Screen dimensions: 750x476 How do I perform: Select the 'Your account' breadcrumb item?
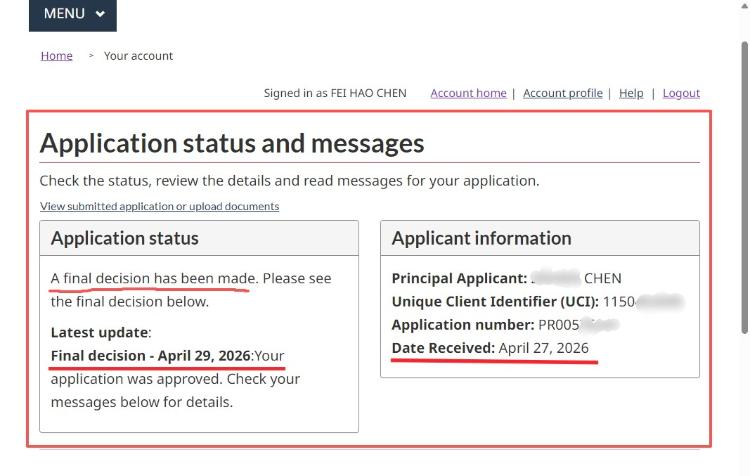[138, 56]
